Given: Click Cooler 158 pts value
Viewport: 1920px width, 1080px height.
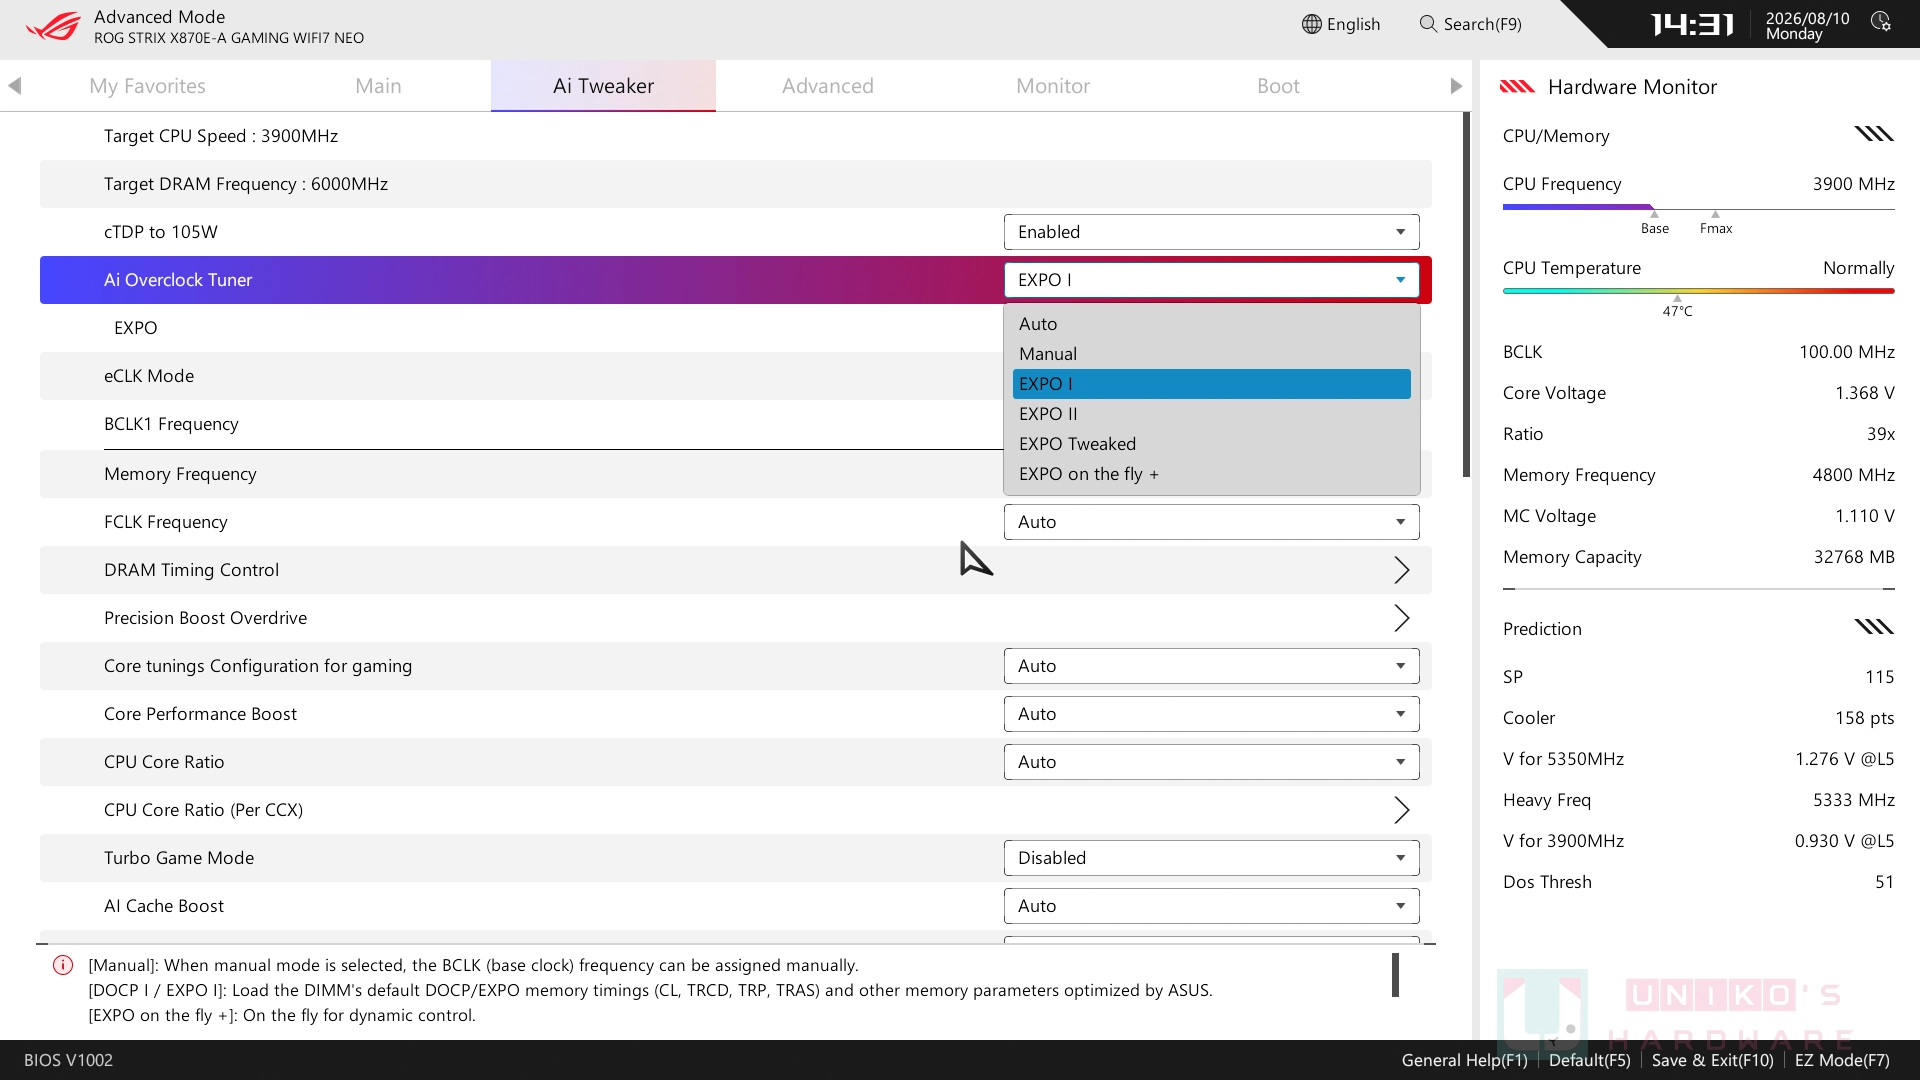Looking at the screenshot, I should [x=1864, y=718].
